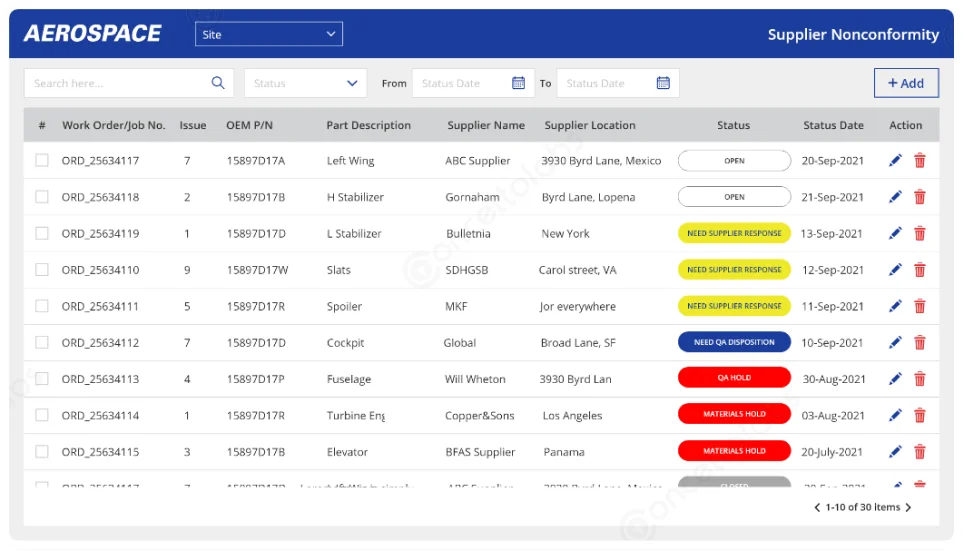
Task: Delete the ORD_25634118 row using trash icon
Action: point(920,197)
